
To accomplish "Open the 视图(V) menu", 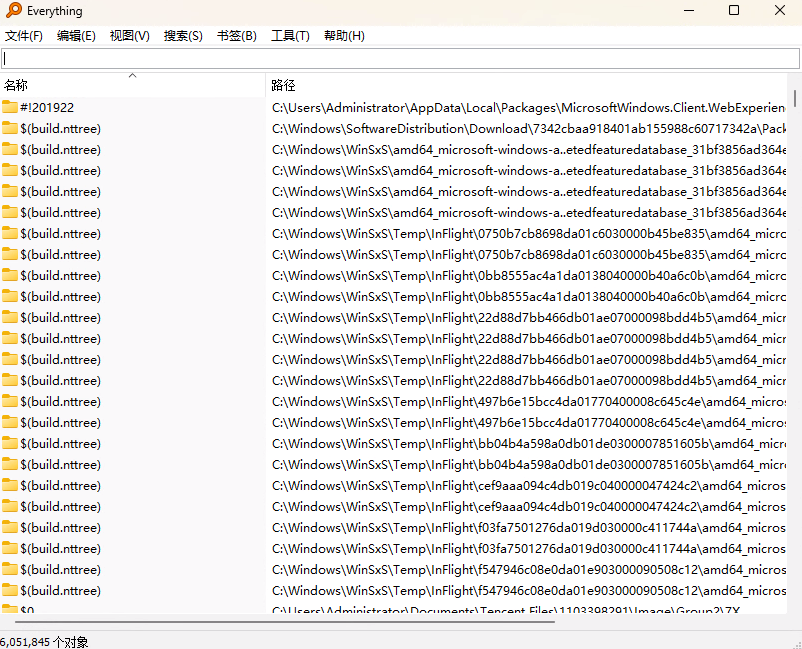I will pos(129,36).
